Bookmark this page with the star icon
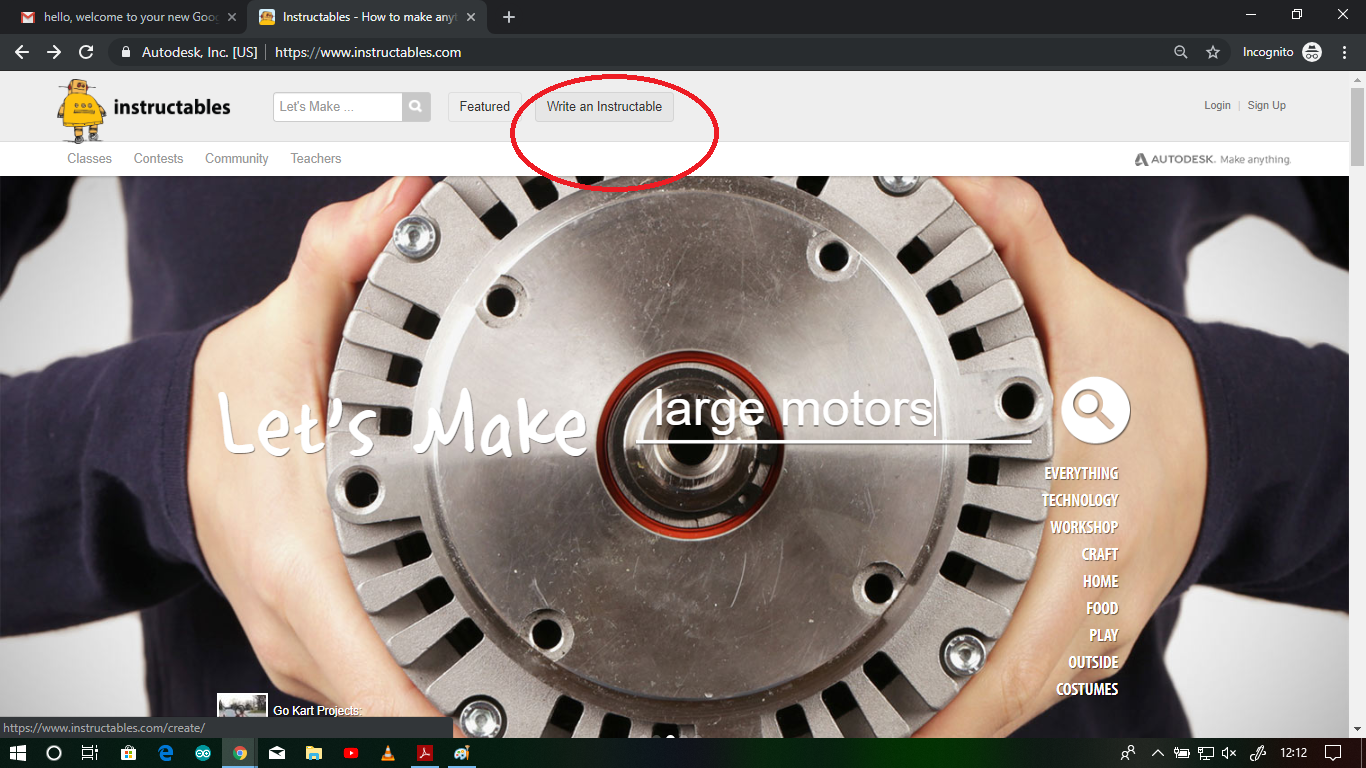This screenshot has height=768, width=1366. pyautogui.click(x=1213, y=52)
